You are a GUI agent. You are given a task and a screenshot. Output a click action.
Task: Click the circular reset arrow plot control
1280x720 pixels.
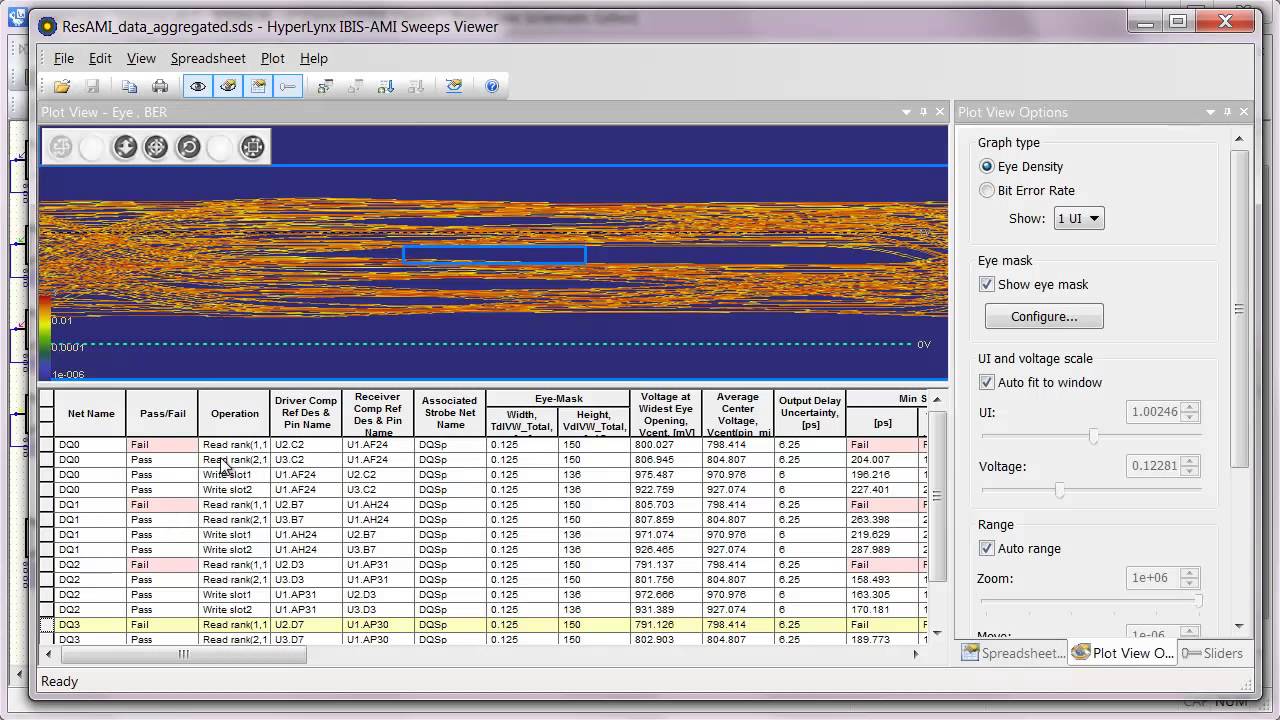188,148
